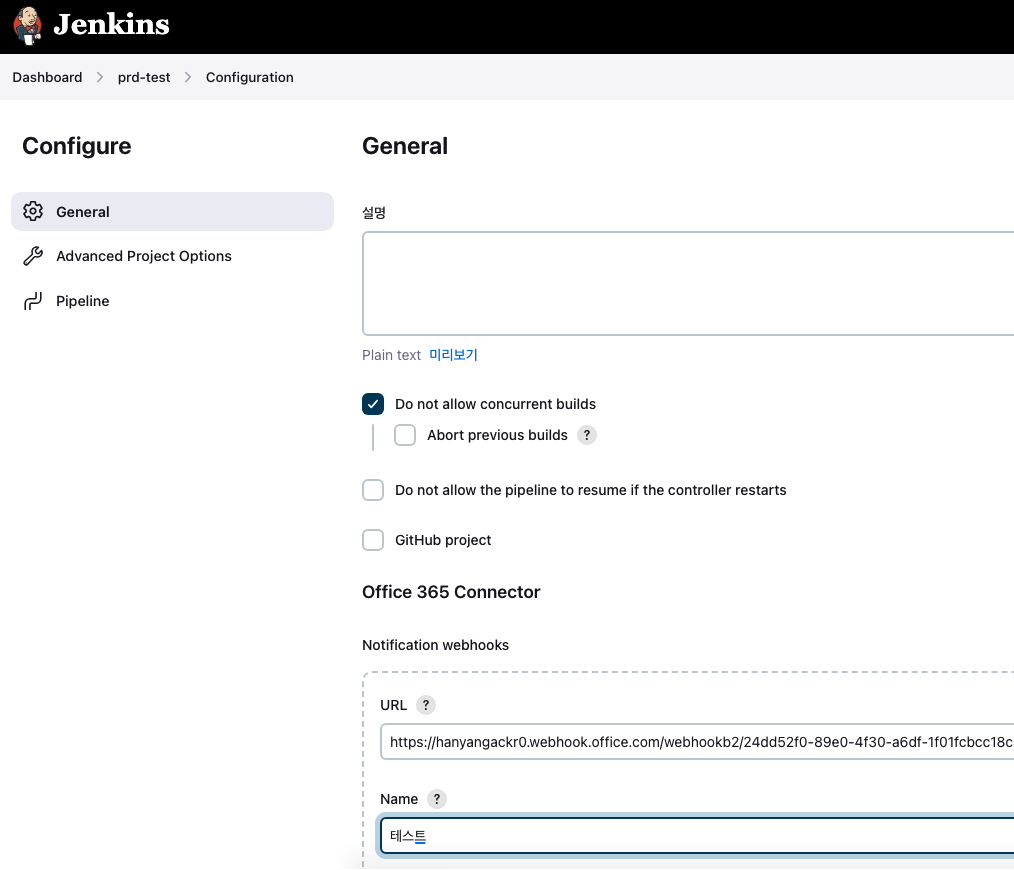Enable the Abort previous builds checkbox
1014x870 pixels.
pyautogui.click(x=405, y=435)
